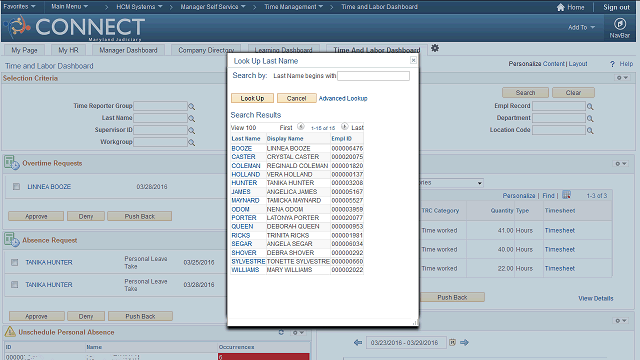Open Manager Dashboard tab
Image resolution: width=640 pixels, height=360 pixels.
coord(128,50)
